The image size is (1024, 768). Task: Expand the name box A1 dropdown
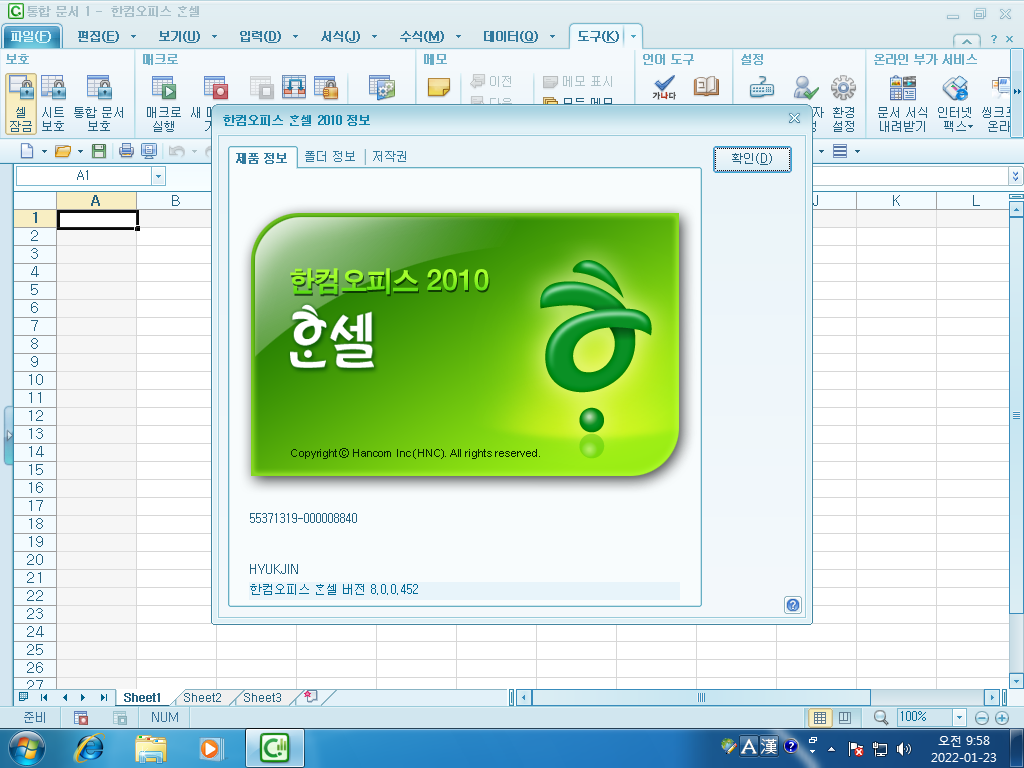click(158, 176)
